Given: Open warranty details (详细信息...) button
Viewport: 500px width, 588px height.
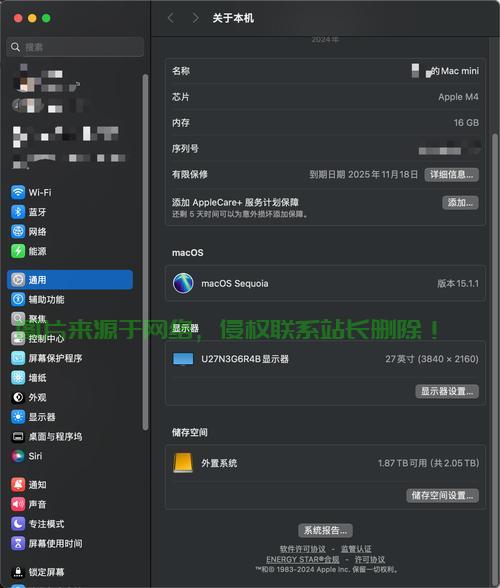Looking at the screenshot, I should 451,174.
